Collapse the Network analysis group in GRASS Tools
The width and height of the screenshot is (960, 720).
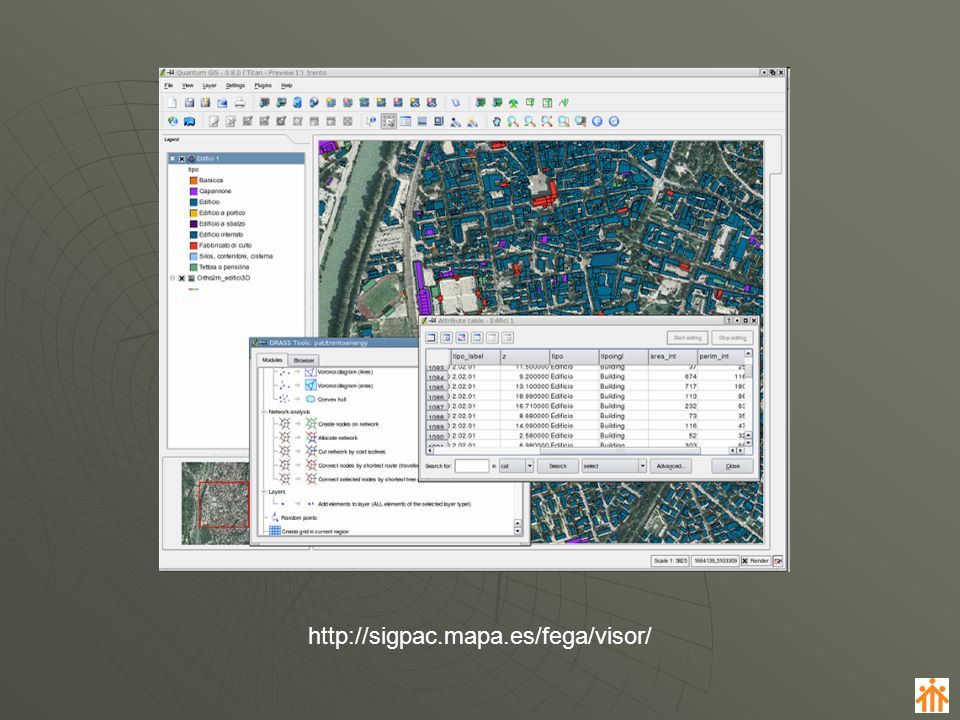tap(264, 412)
